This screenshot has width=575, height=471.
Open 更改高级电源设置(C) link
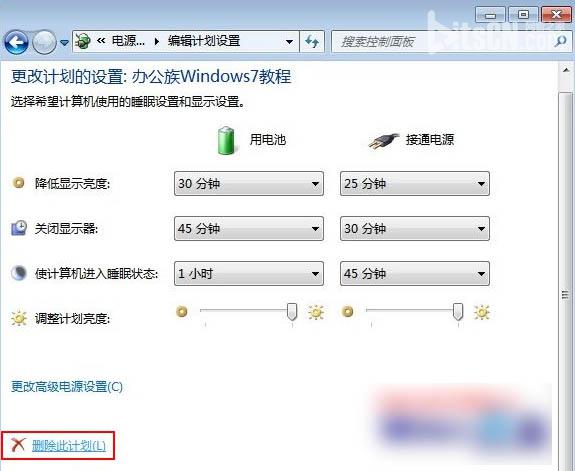point(67,386)
